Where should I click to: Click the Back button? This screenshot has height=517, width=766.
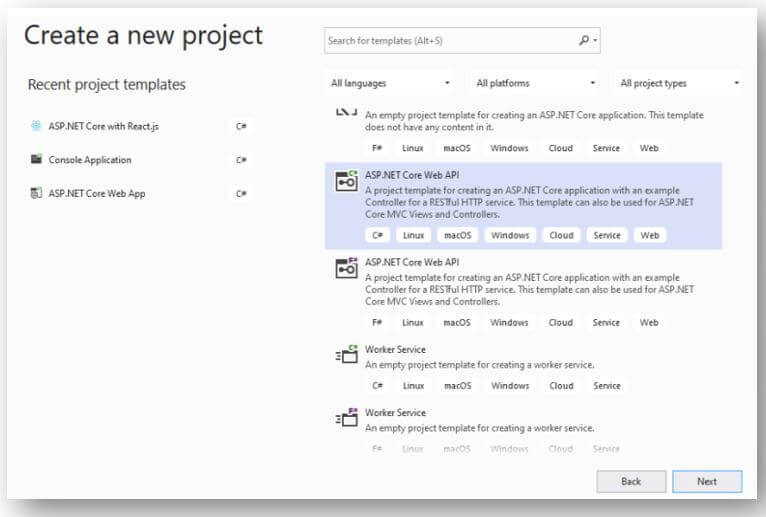(631, 481)
